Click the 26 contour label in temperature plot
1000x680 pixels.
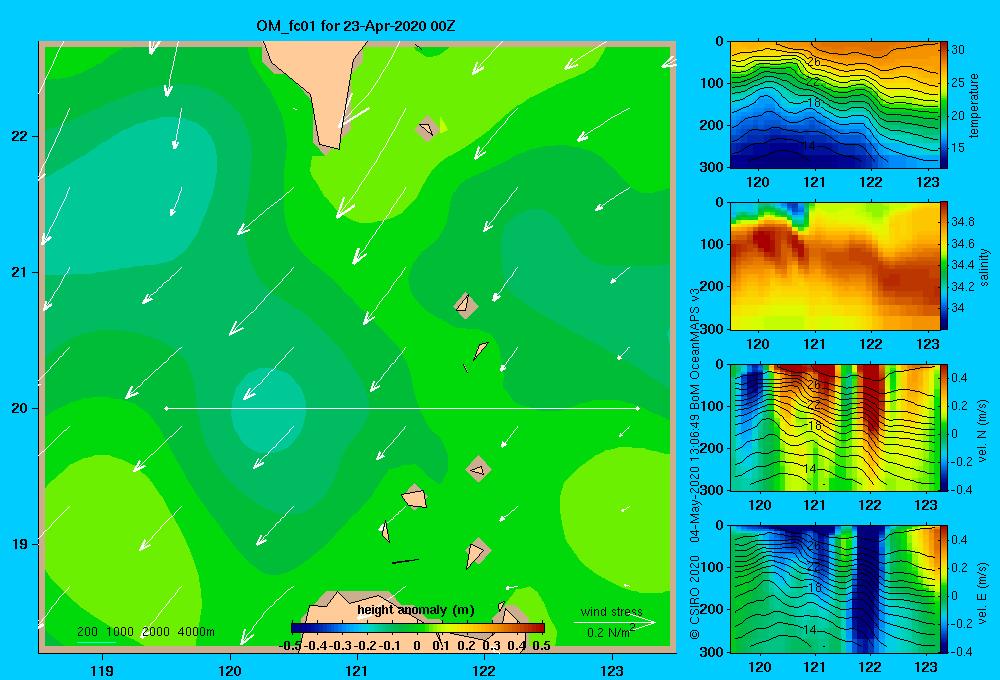tap(813, 62)
